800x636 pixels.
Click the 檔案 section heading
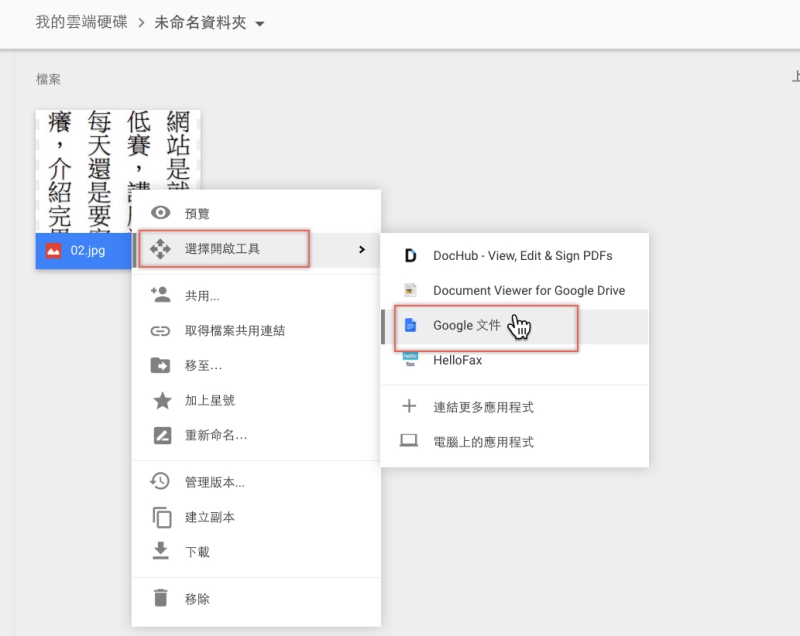[48, 79]
